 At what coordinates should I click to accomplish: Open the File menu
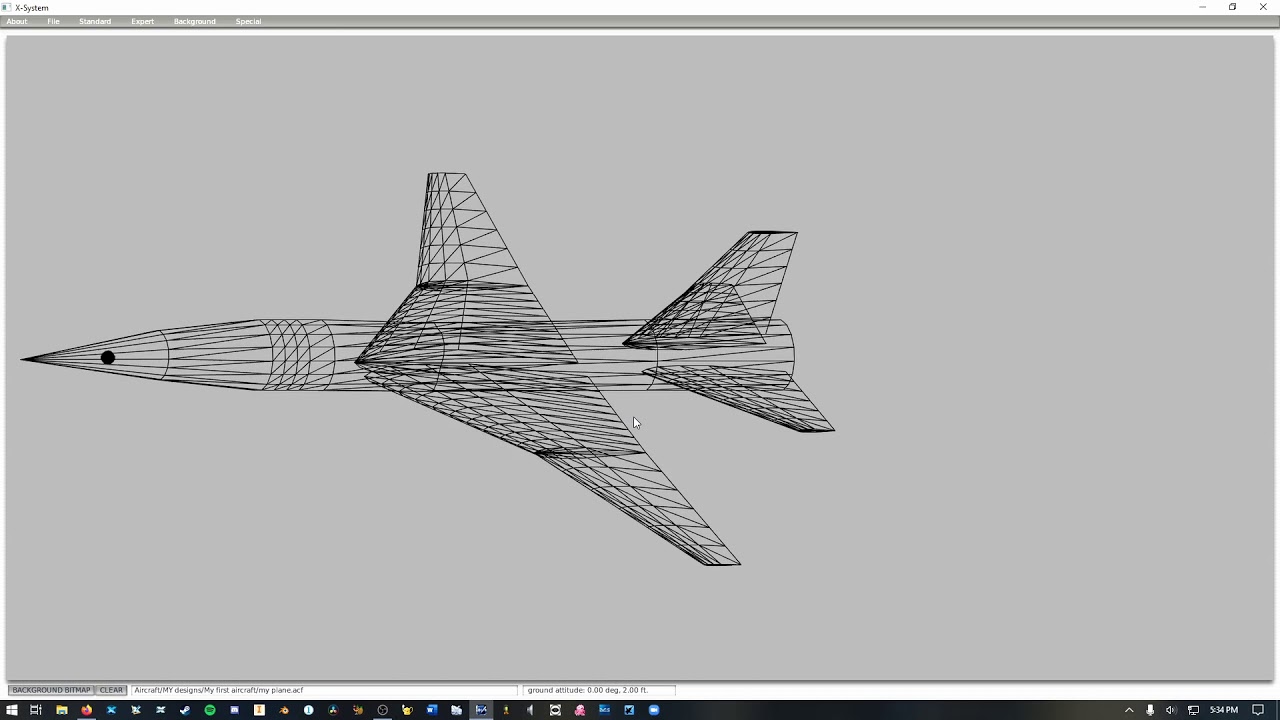click(53, 21)
